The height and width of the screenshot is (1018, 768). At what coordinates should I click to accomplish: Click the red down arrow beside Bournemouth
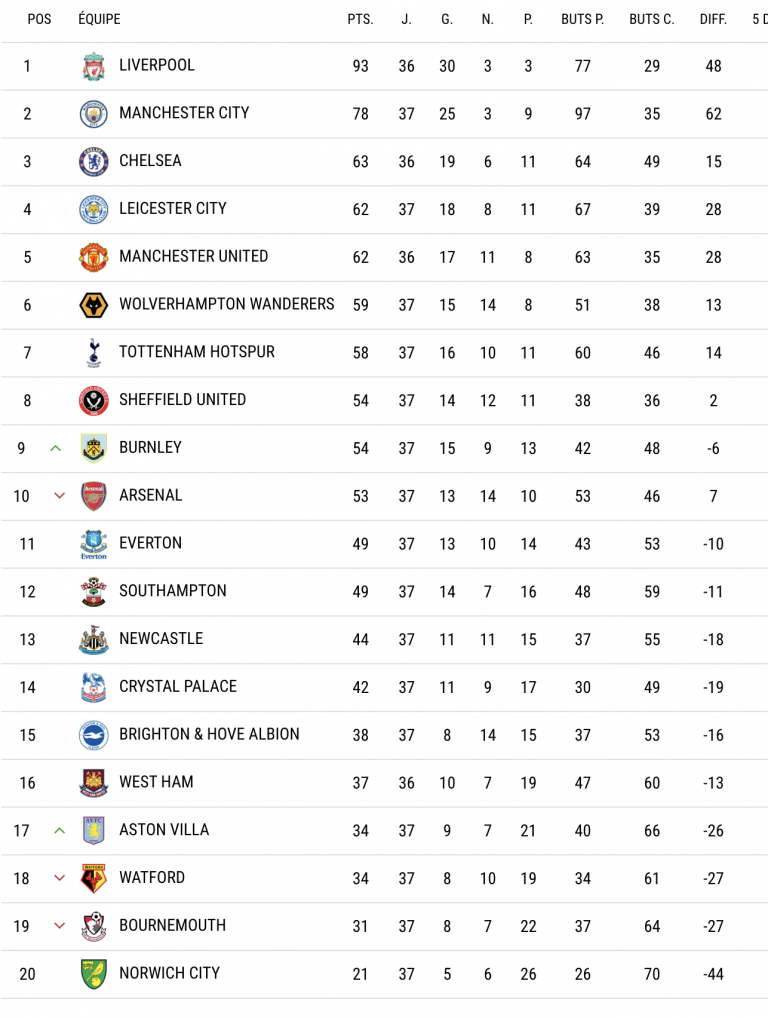coord(59,926)
